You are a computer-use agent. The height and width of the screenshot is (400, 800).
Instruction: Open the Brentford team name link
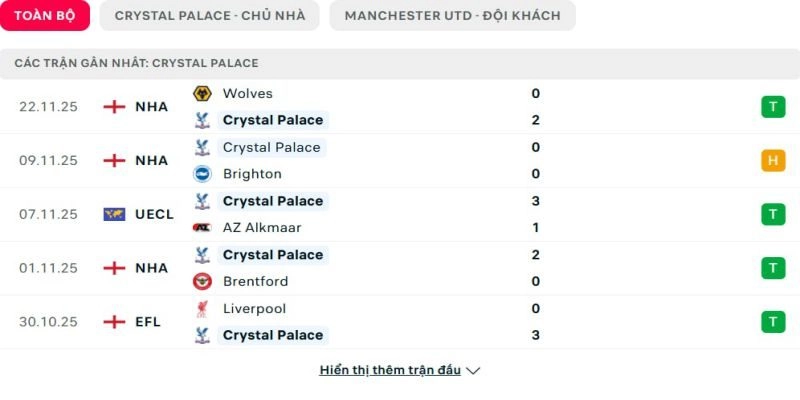pos(255,282)
